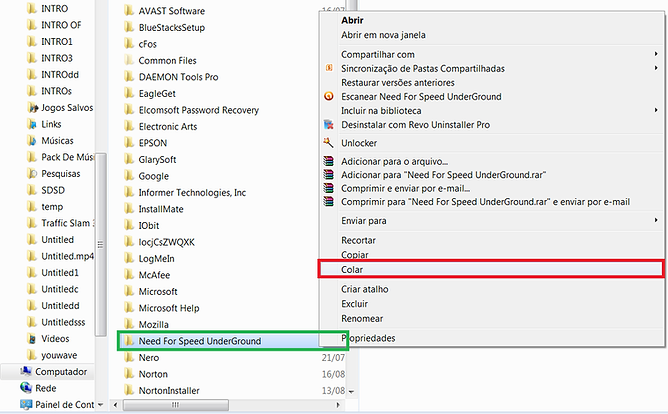This screenshot has height=414, width=668.
Task: Open Untitled.mp4 in the navigation pane
Action: [67, 256]
